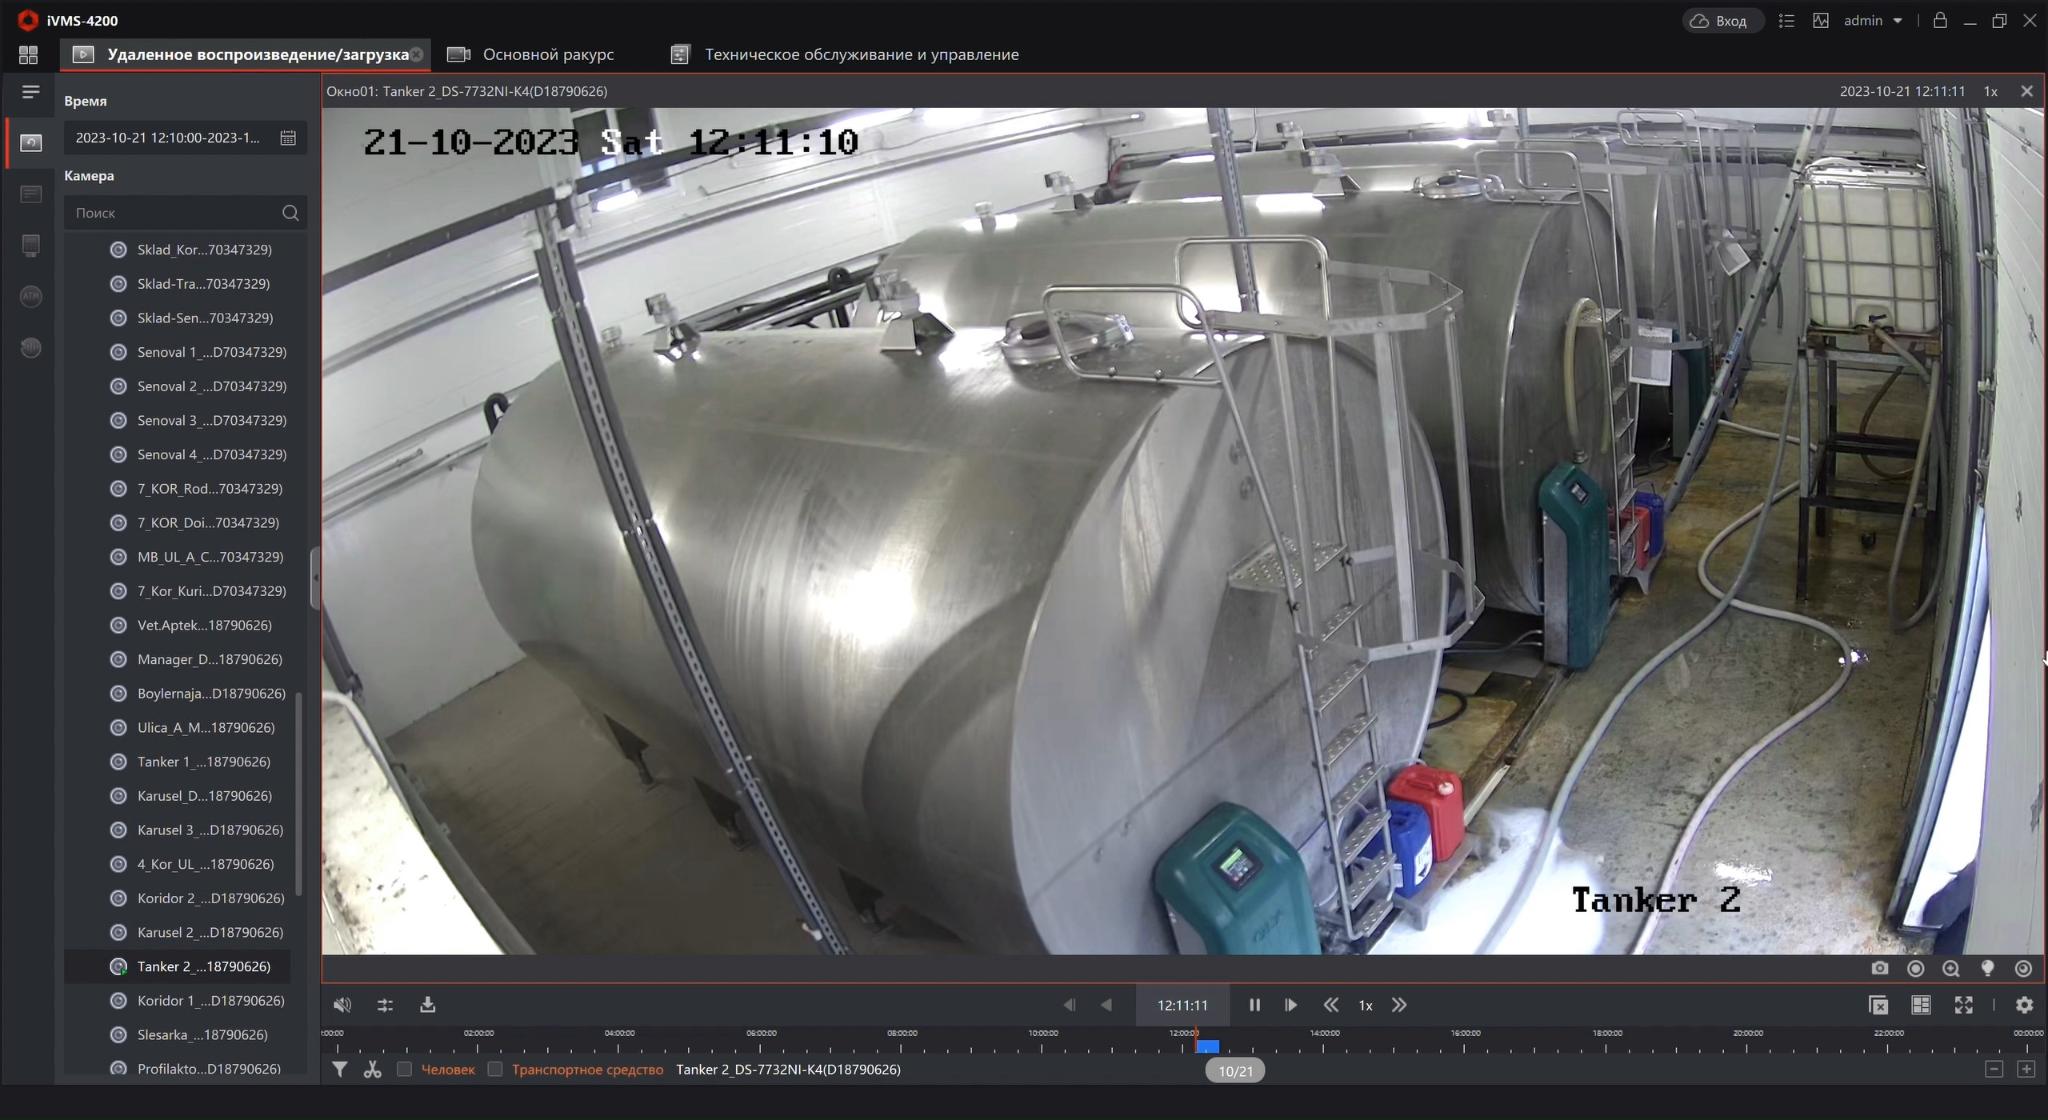
Task: Speed up playback with fast forward
Action: pyautogui.click(x=1399, y=1005)
